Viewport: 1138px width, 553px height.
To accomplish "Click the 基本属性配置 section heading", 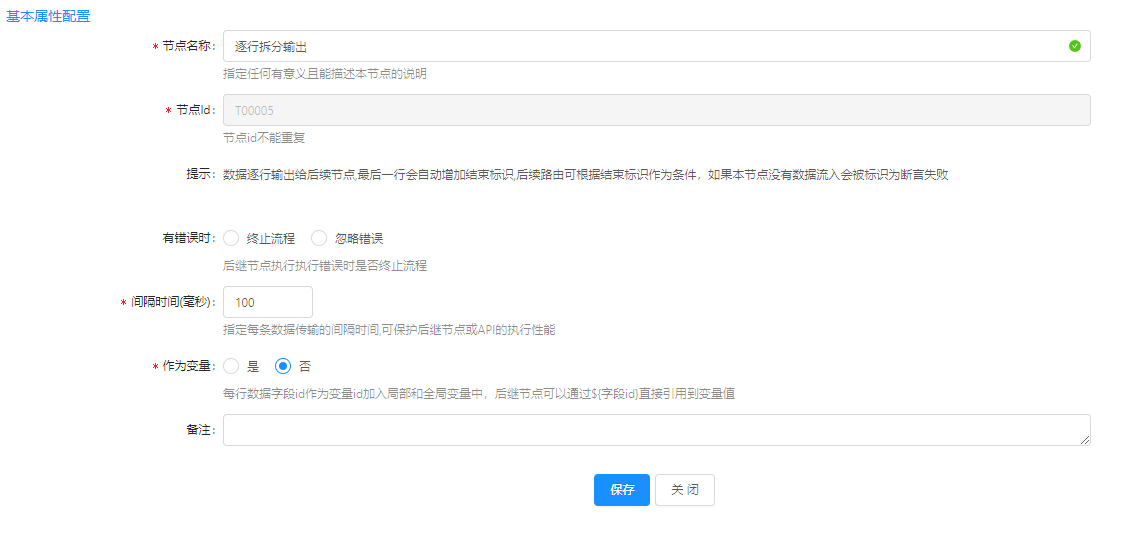I will click(x=48, y=16).
